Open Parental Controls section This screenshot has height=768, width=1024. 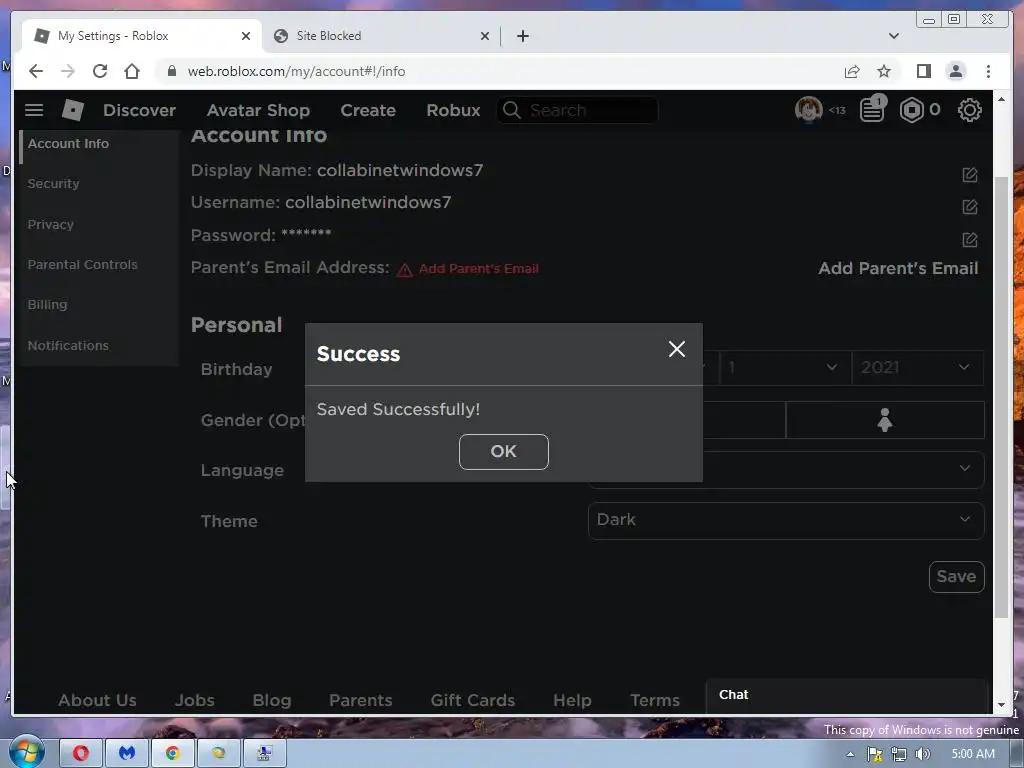point(82,264)
